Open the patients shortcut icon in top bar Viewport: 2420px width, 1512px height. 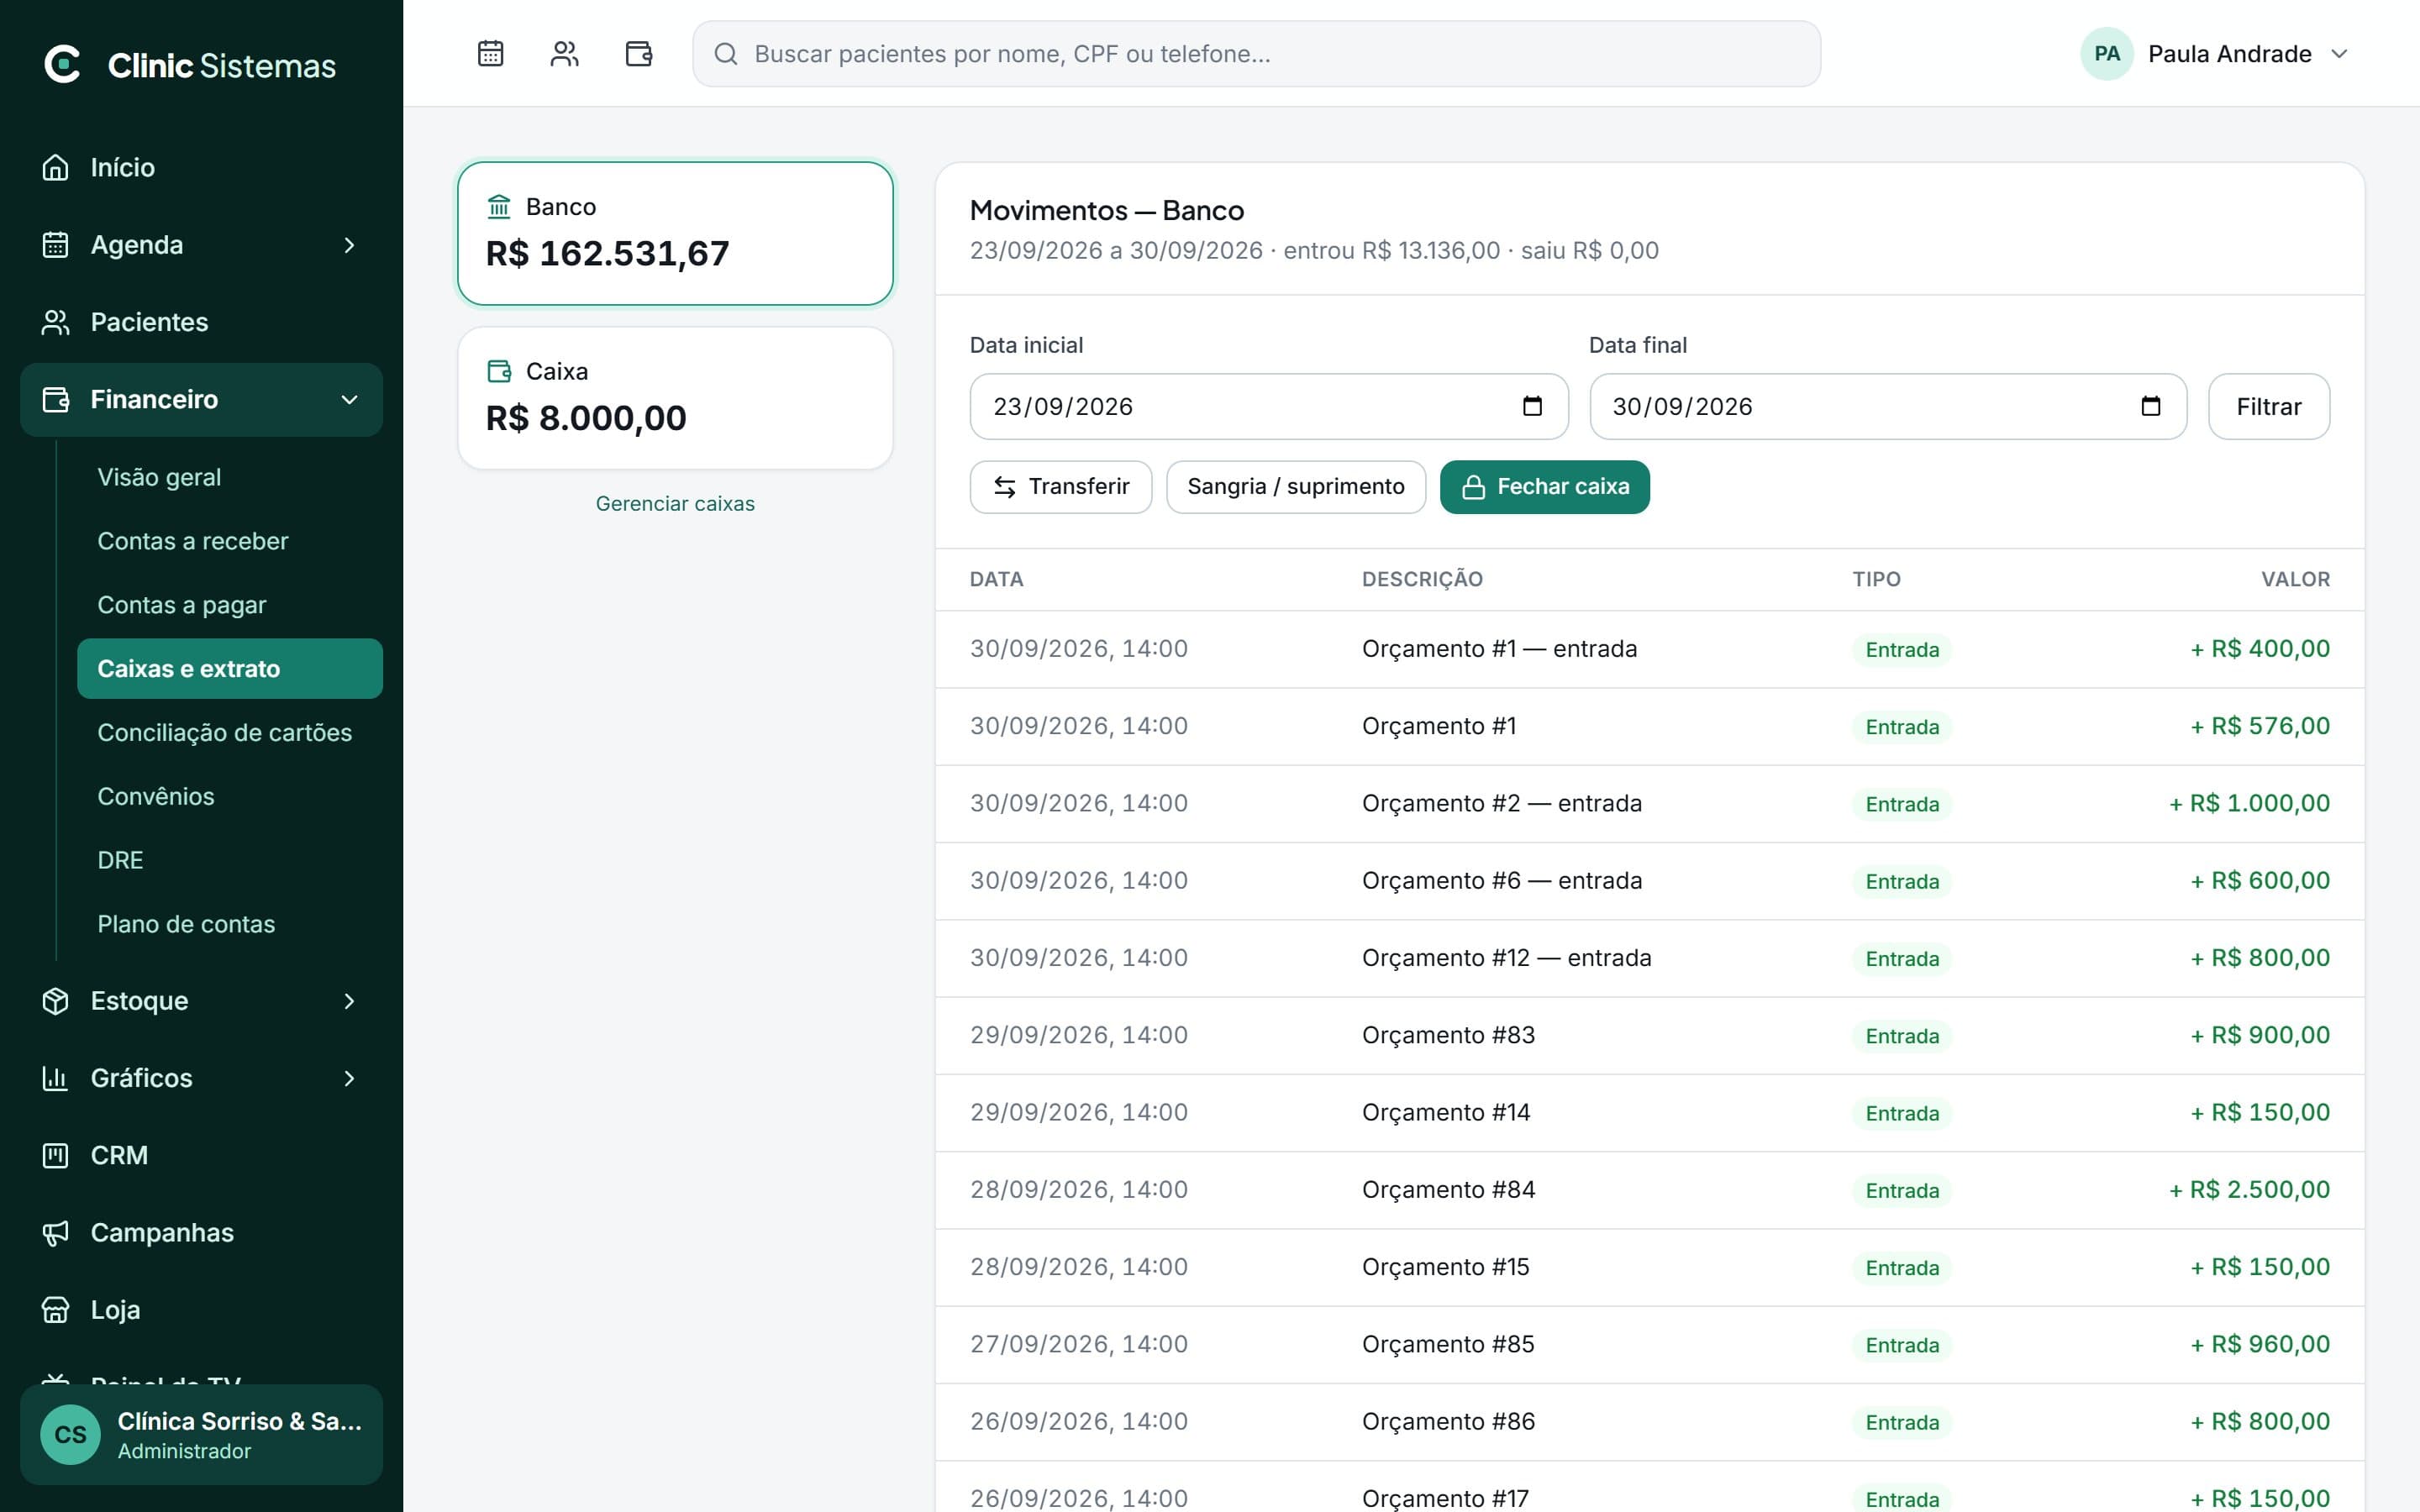pyautogui.click(x=564, y=53)
